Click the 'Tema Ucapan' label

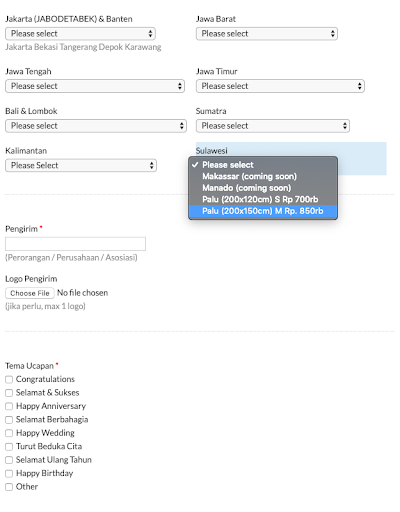29,366
